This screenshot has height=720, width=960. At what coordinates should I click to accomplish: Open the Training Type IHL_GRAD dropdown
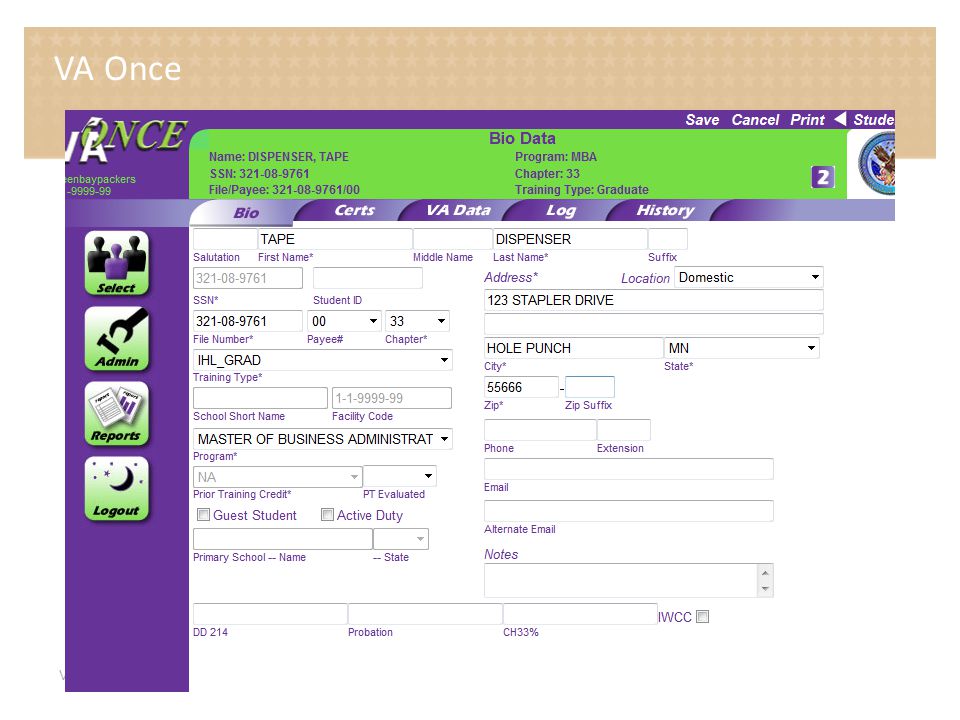click(x=322, y=359)
